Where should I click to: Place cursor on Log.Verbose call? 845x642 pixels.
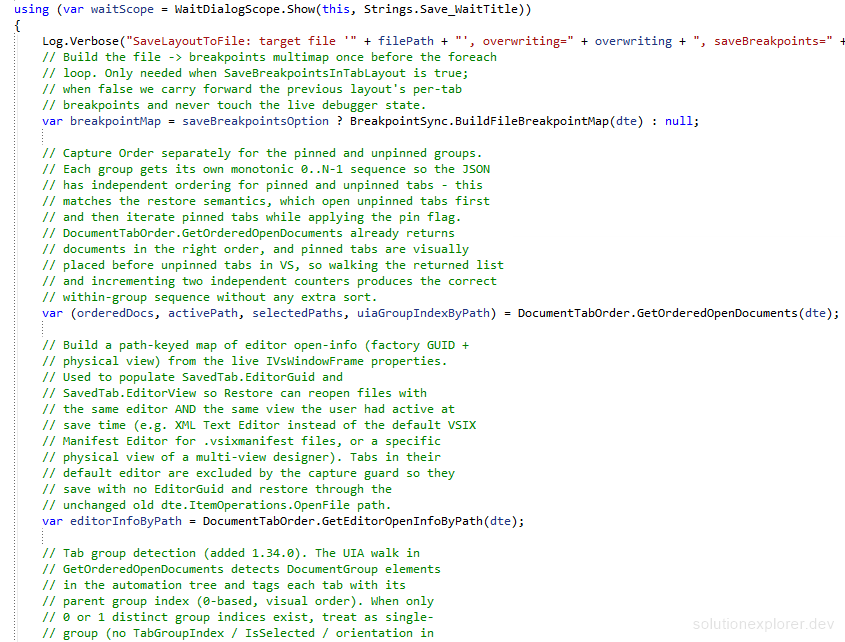(x=81, y=41)
